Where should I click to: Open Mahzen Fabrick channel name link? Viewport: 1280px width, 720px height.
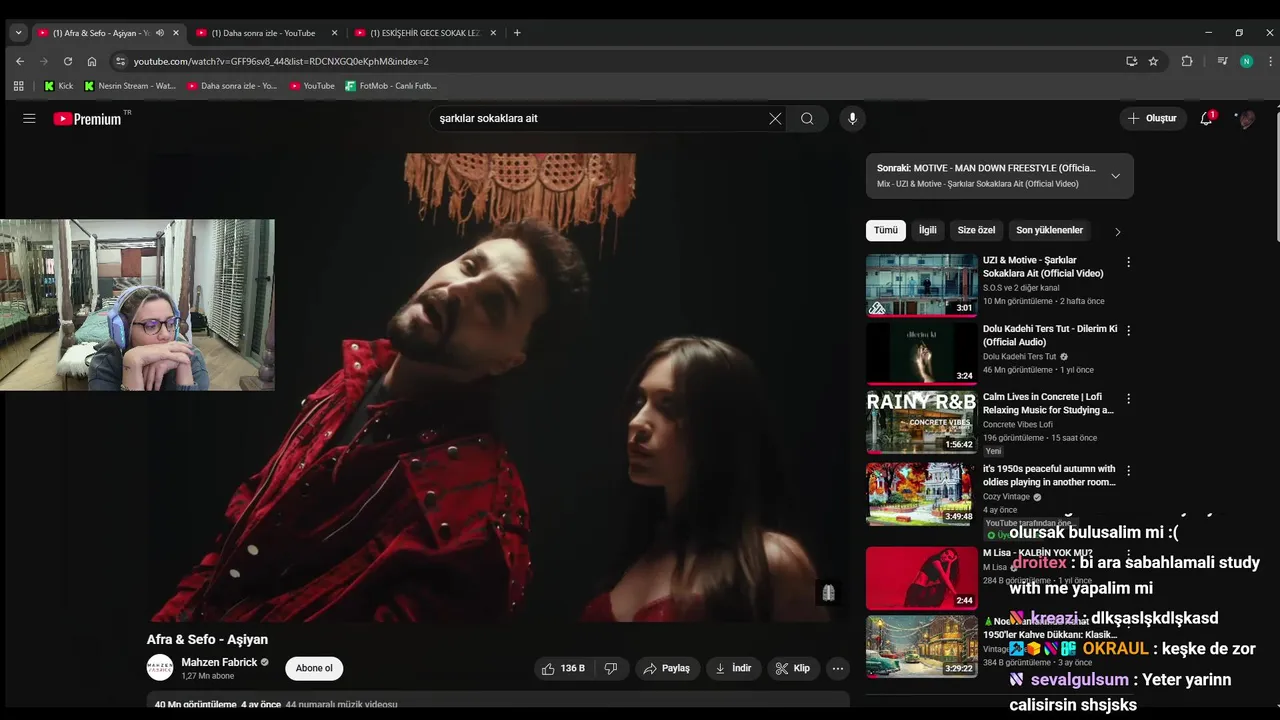pyautogui.click(x=219, y=662)
